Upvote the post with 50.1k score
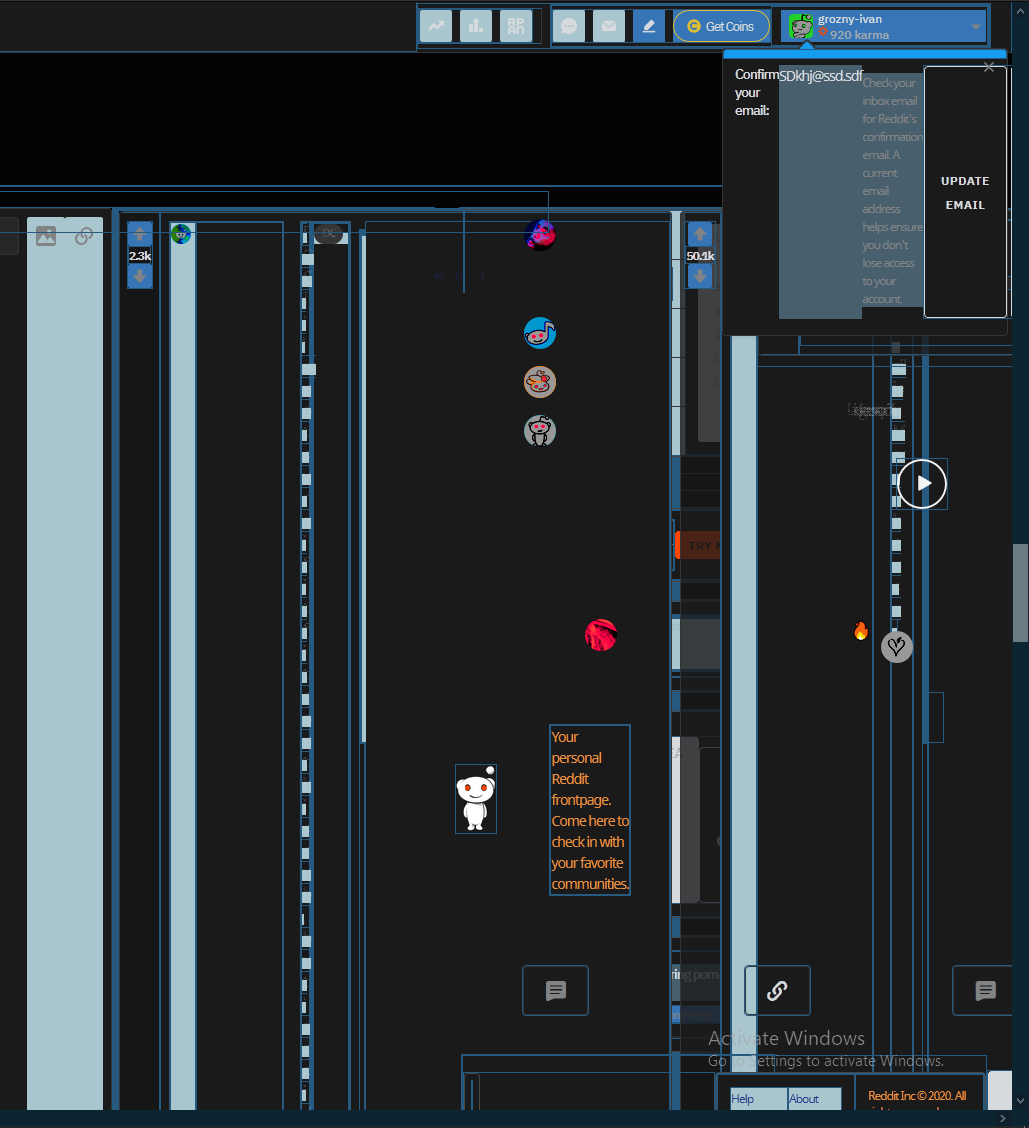Screen dimensions: 1029x1128 coord(700,234)
